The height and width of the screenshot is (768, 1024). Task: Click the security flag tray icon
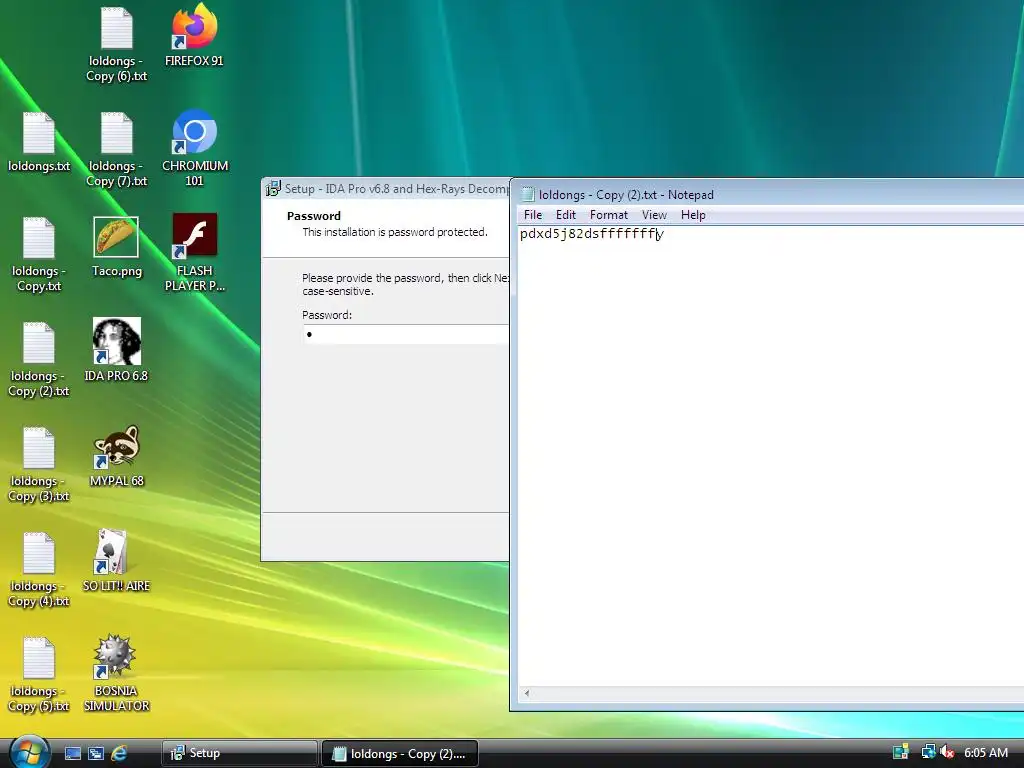(x=901, y=752)
